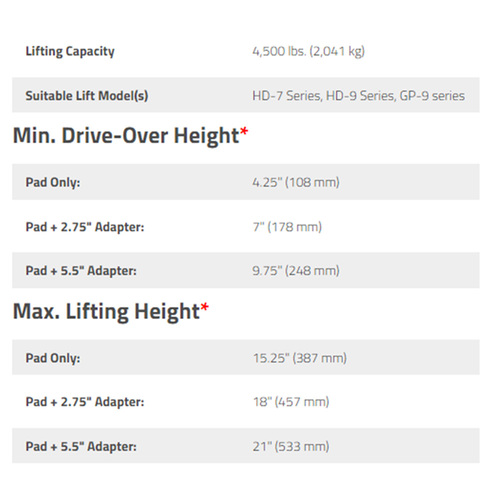500x500 pixels.
Task: Click the Suitable Lift Model(s) label
Action: [87, 96]
